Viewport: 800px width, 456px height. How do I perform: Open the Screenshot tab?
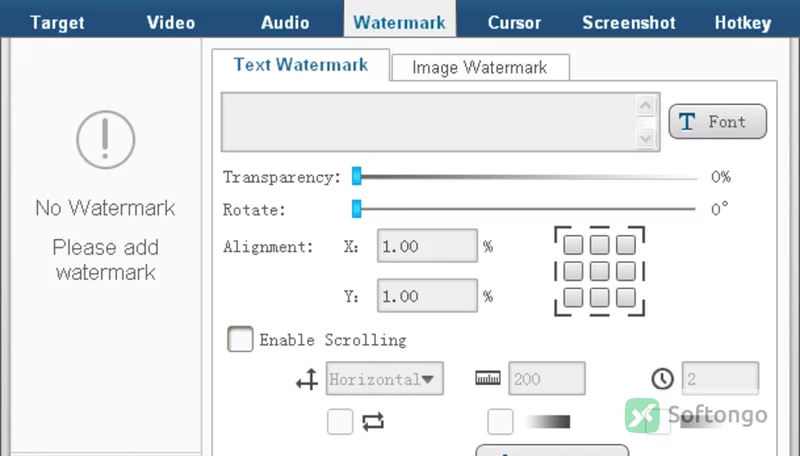629,22
